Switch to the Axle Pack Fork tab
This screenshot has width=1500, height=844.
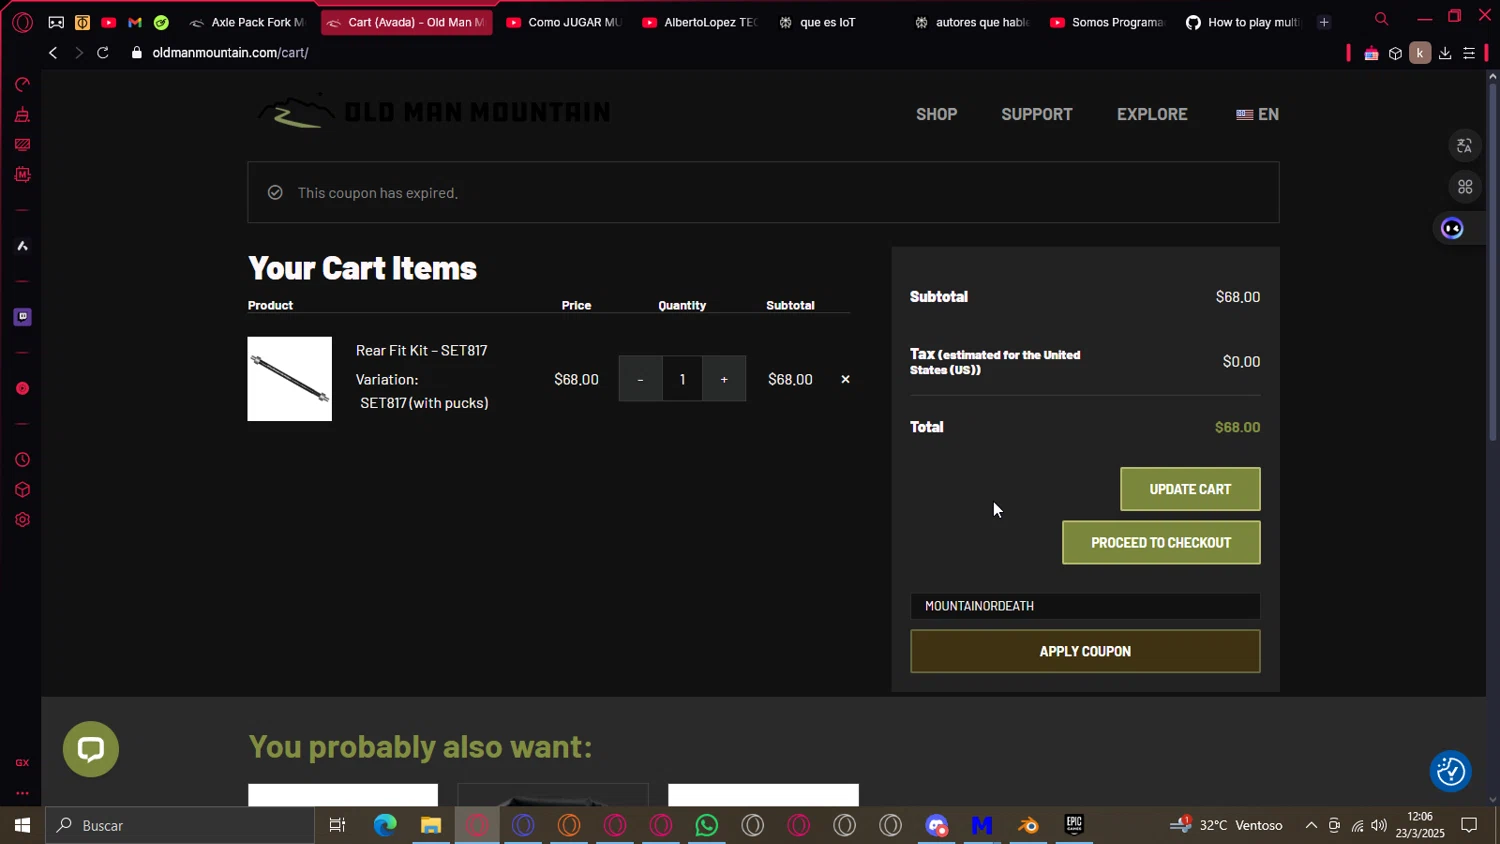(248, 22)
